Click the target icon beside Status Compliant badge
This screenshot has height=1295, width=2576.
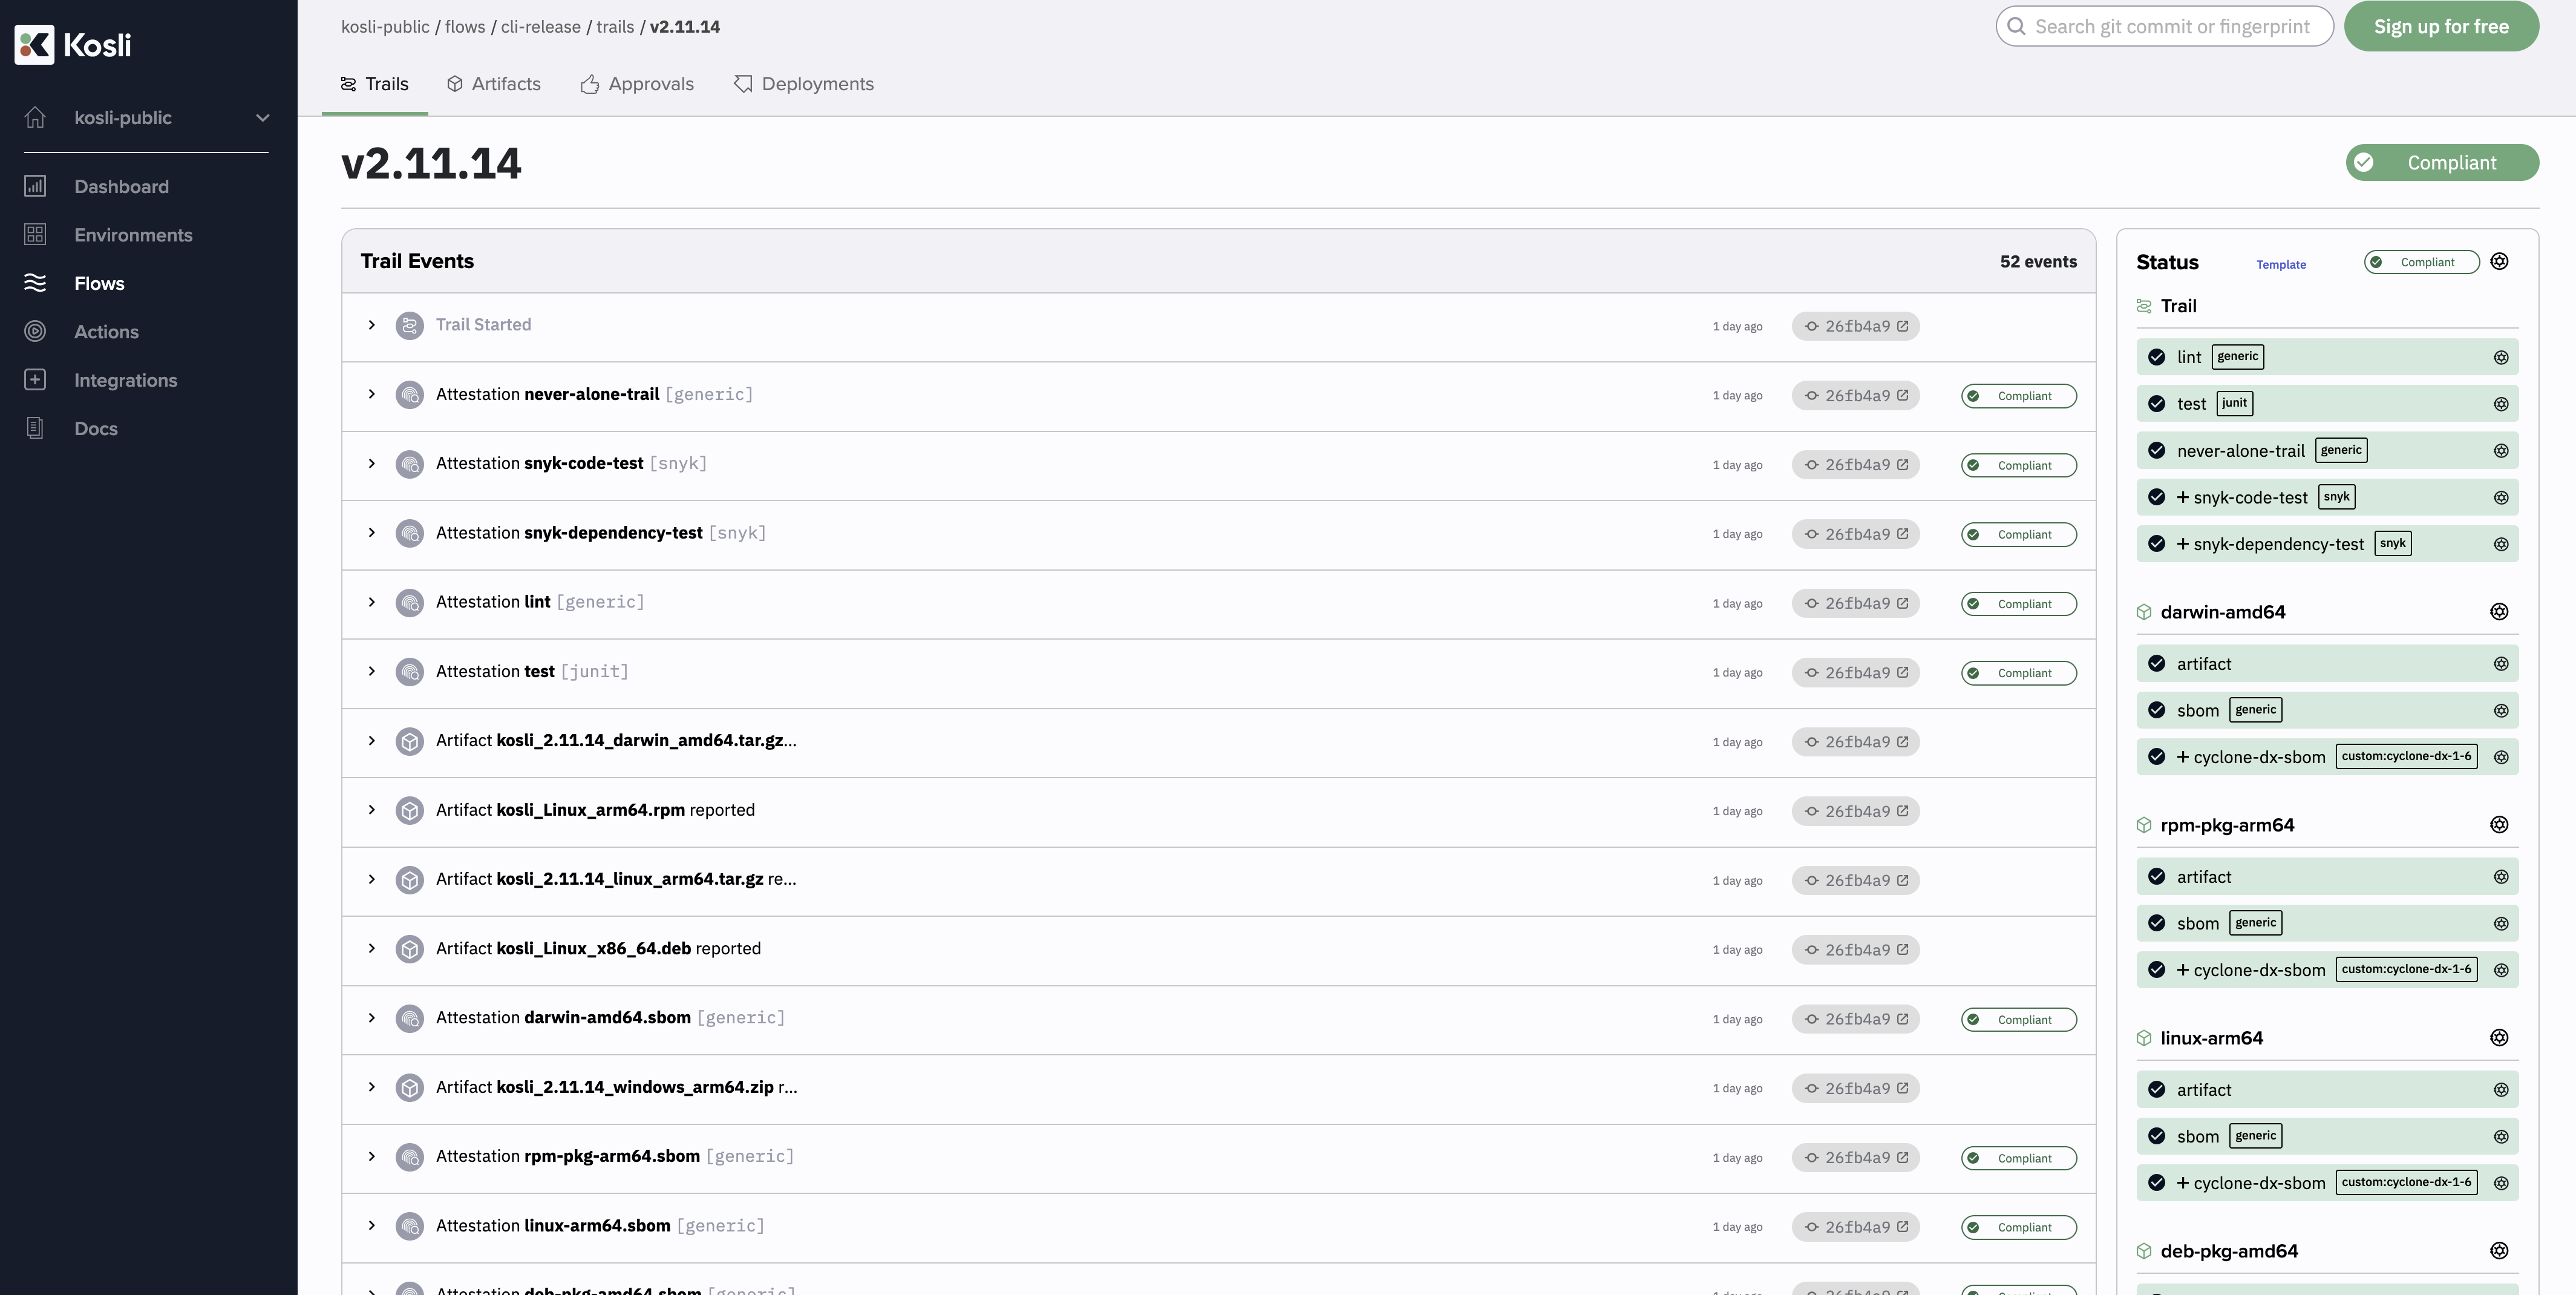coord(2499,261)
